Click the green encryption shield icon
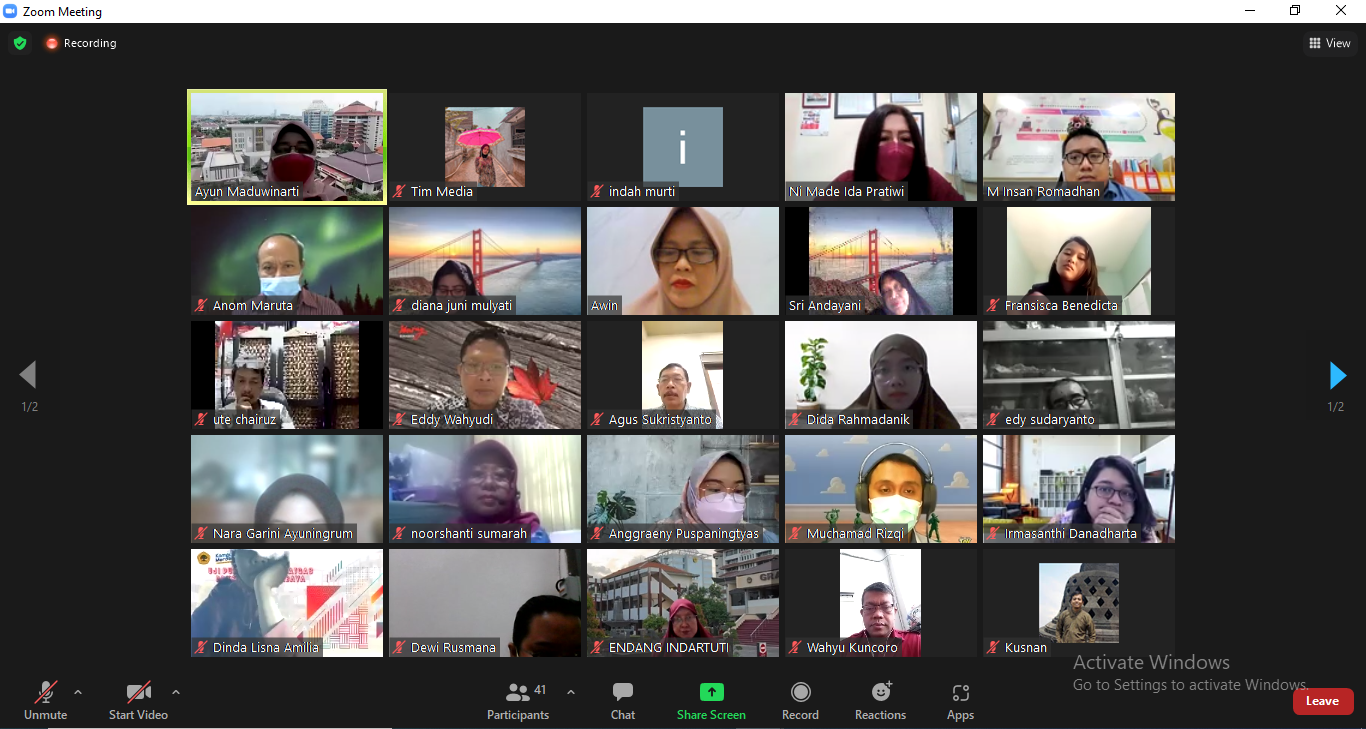This screenshot has height=729, width=1366. coord(20,43)
